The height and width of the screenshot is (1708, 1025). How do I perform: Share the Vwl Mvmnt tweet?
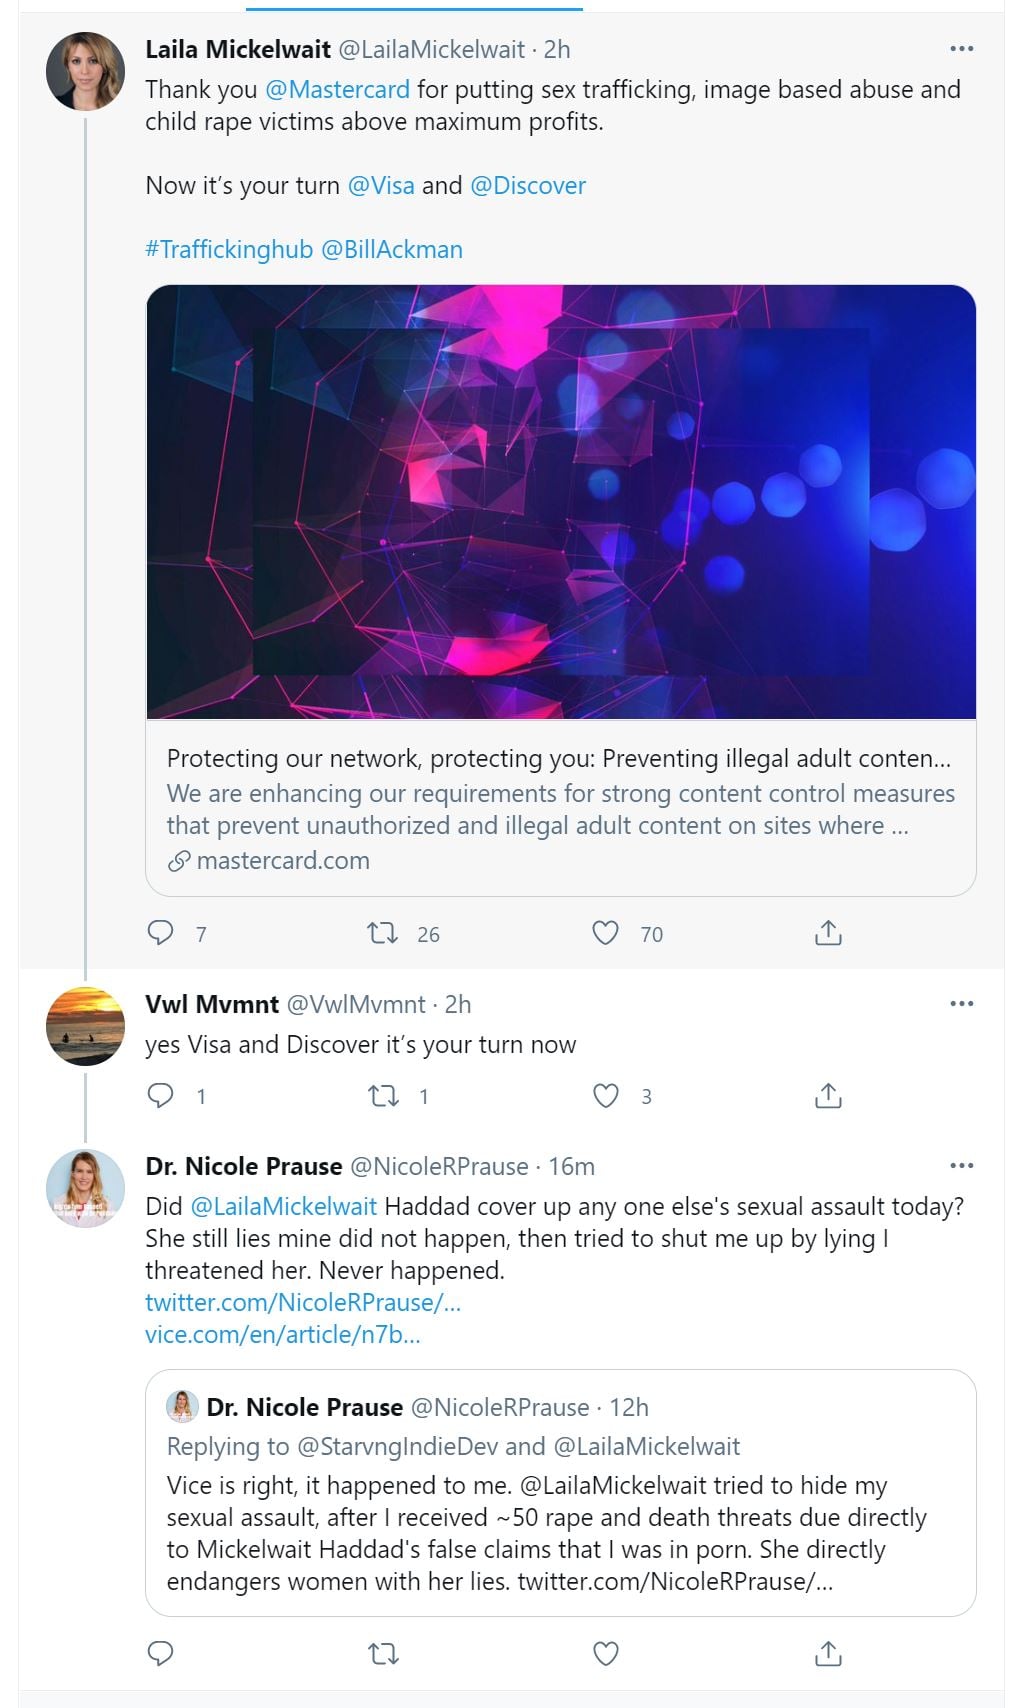[x=828, y=1096]
